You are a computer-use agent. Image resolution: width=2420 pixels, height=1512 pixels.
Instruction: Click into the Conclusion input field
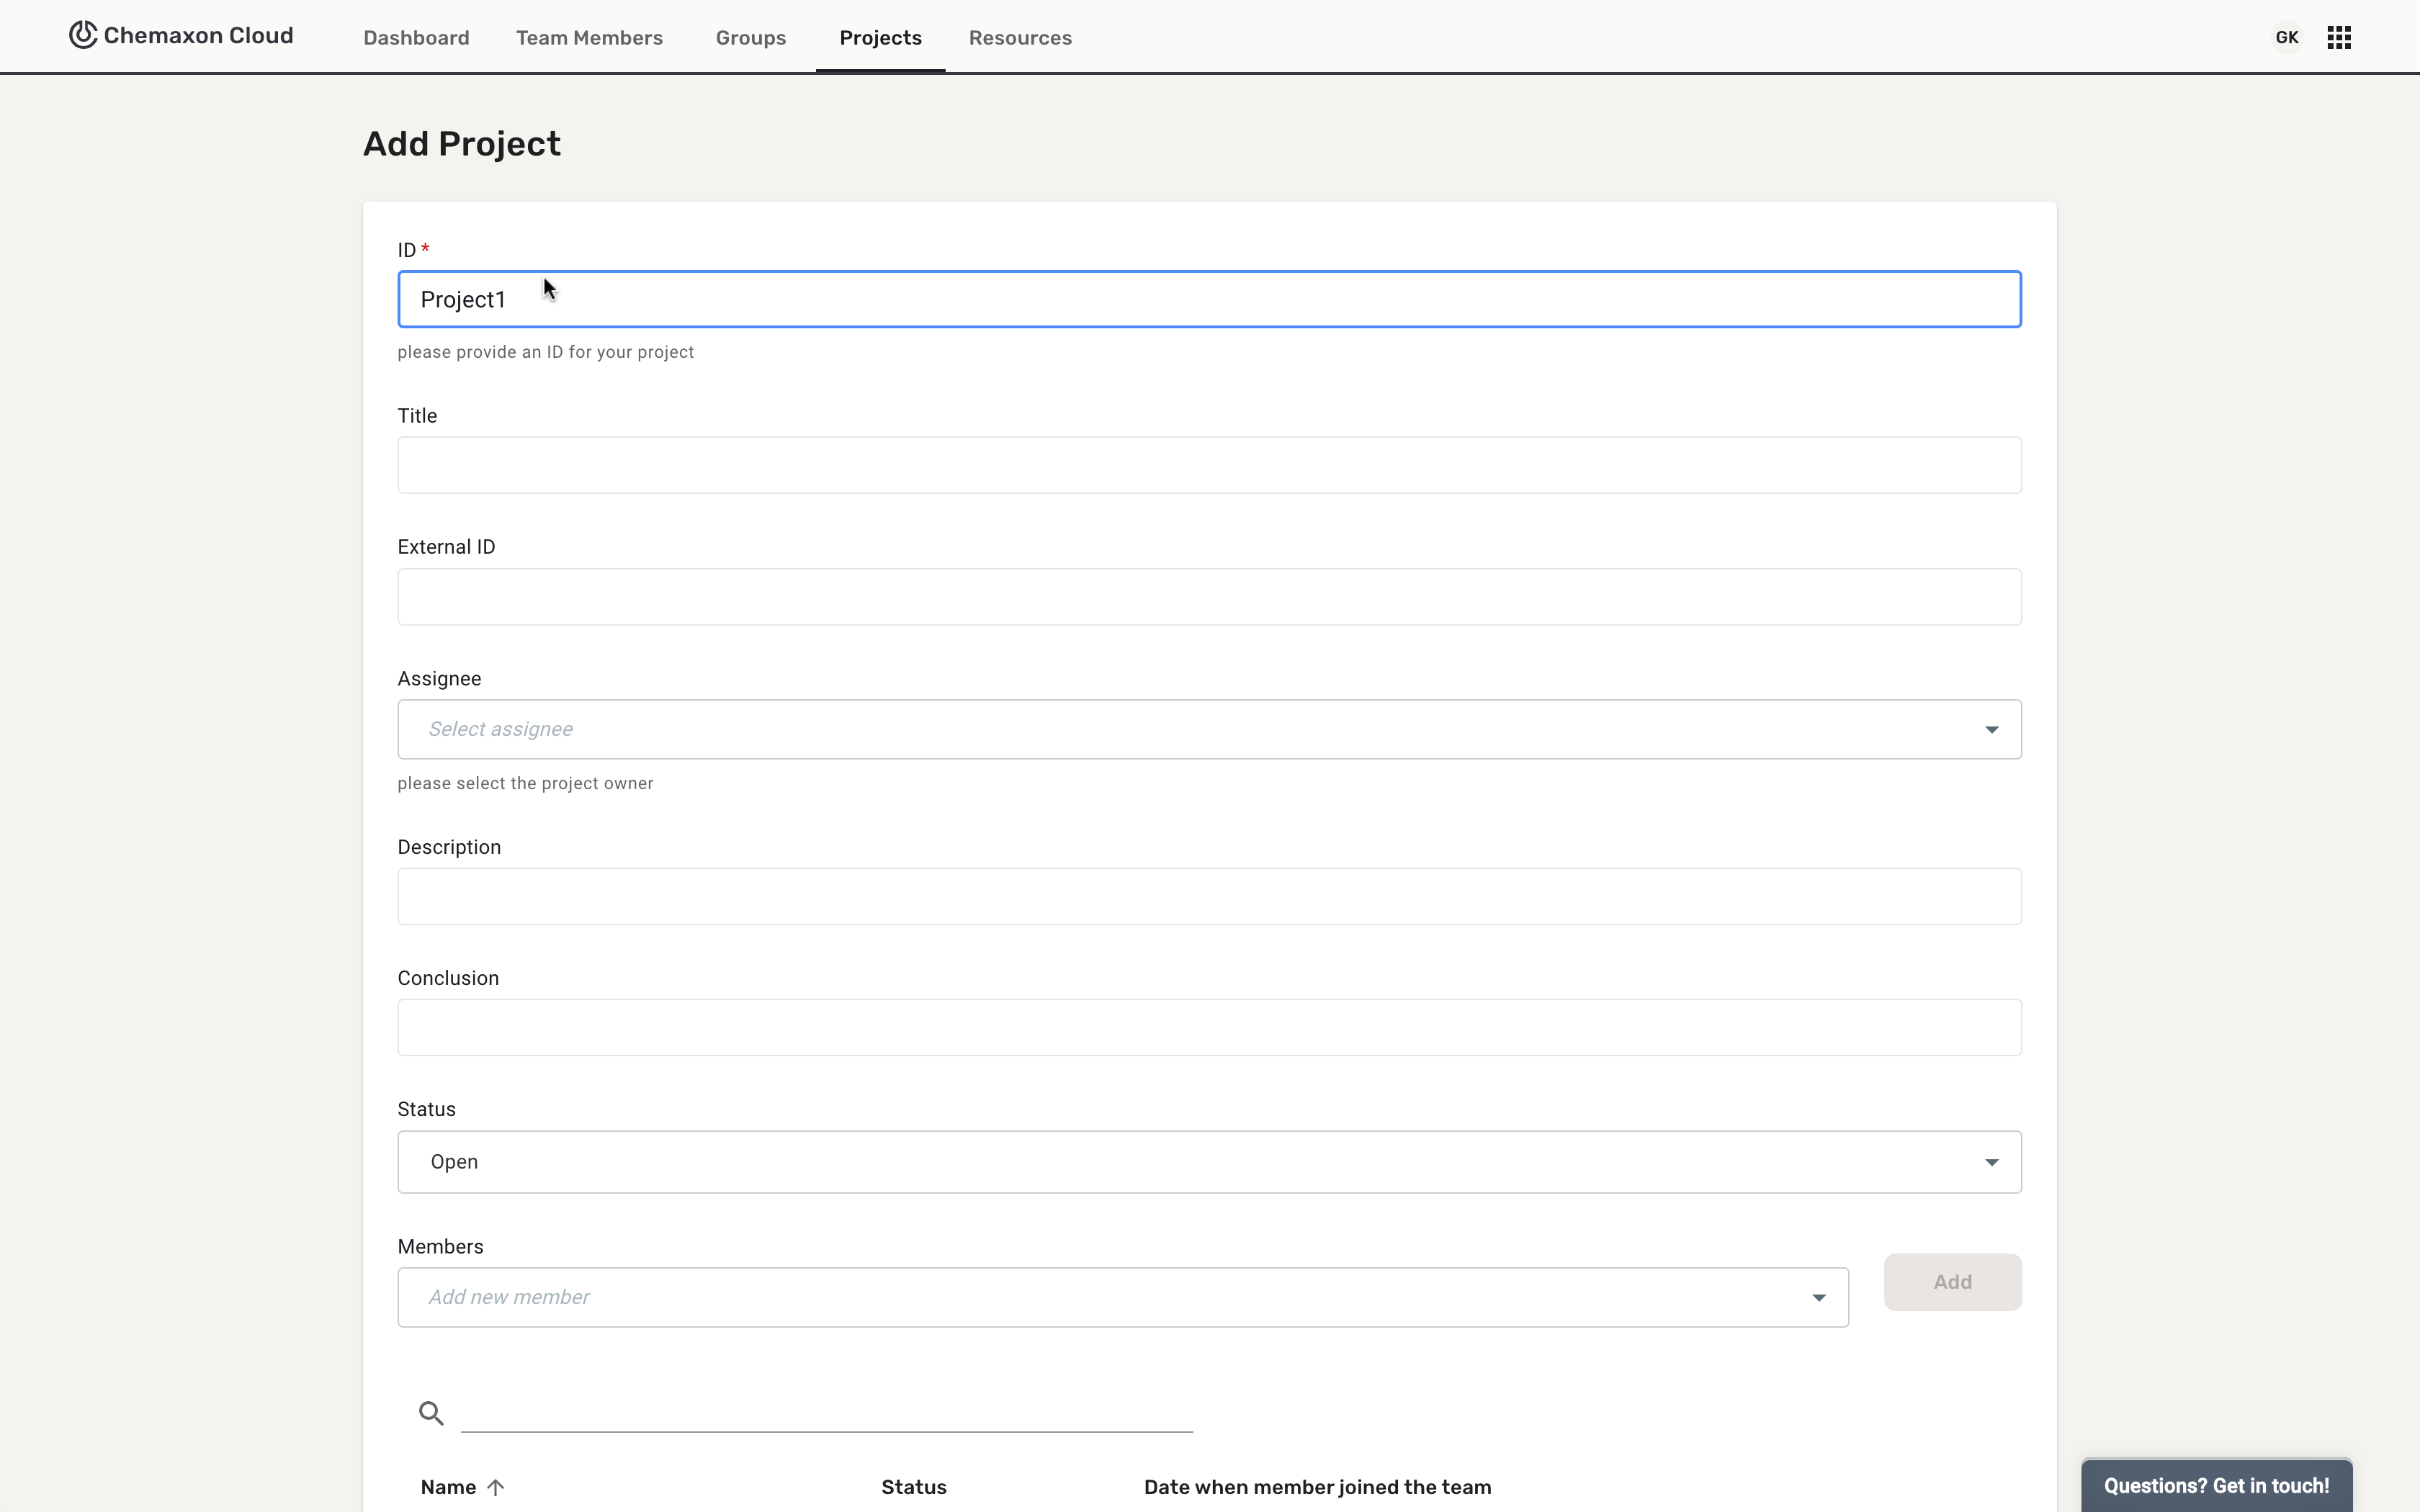[1209, 1027]
